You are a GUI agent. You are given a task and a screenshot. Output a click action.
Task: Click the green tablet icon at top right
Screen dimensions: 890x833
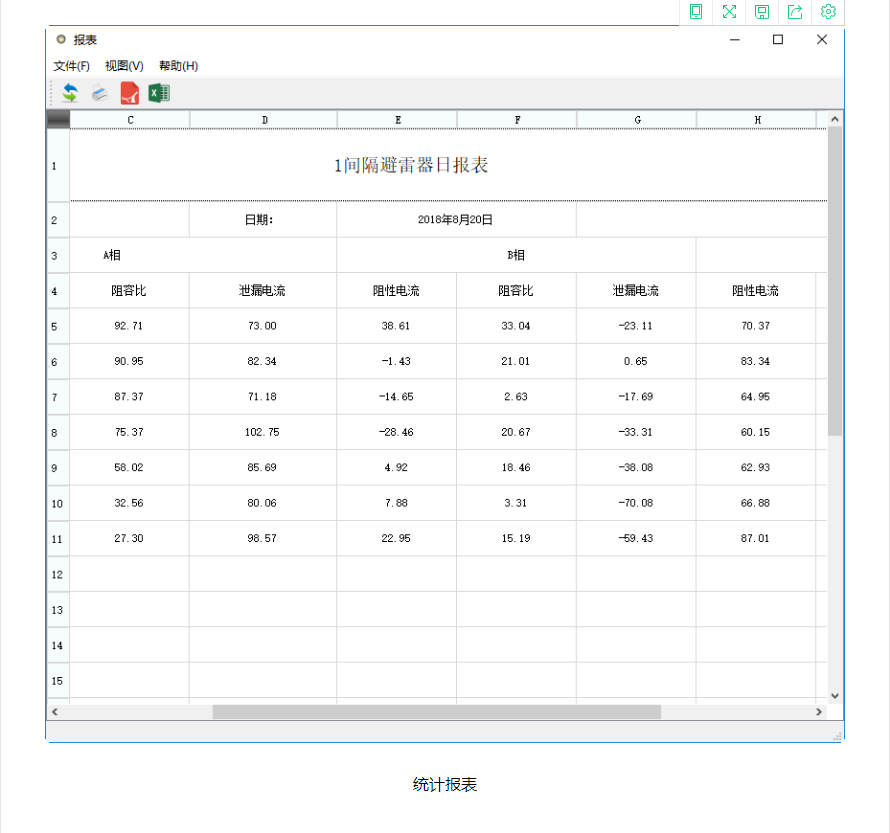[696, 11]
